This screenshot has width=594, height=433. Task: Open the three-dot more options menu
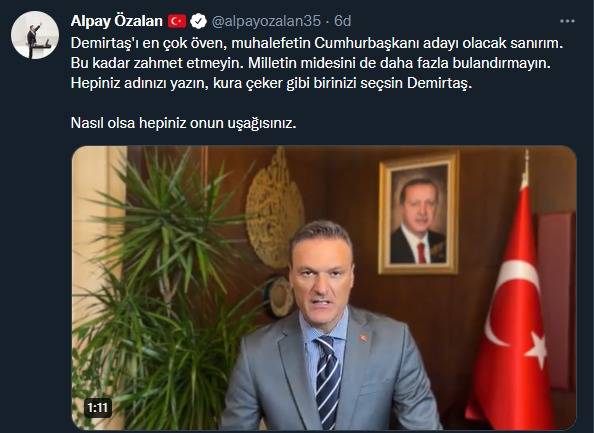[567, 21]
